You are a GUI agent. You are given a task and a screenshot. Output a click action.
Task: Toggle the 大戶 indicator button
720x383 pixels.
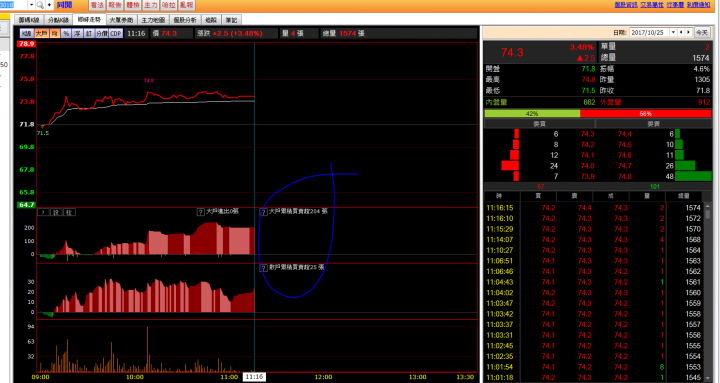point(41,34)
